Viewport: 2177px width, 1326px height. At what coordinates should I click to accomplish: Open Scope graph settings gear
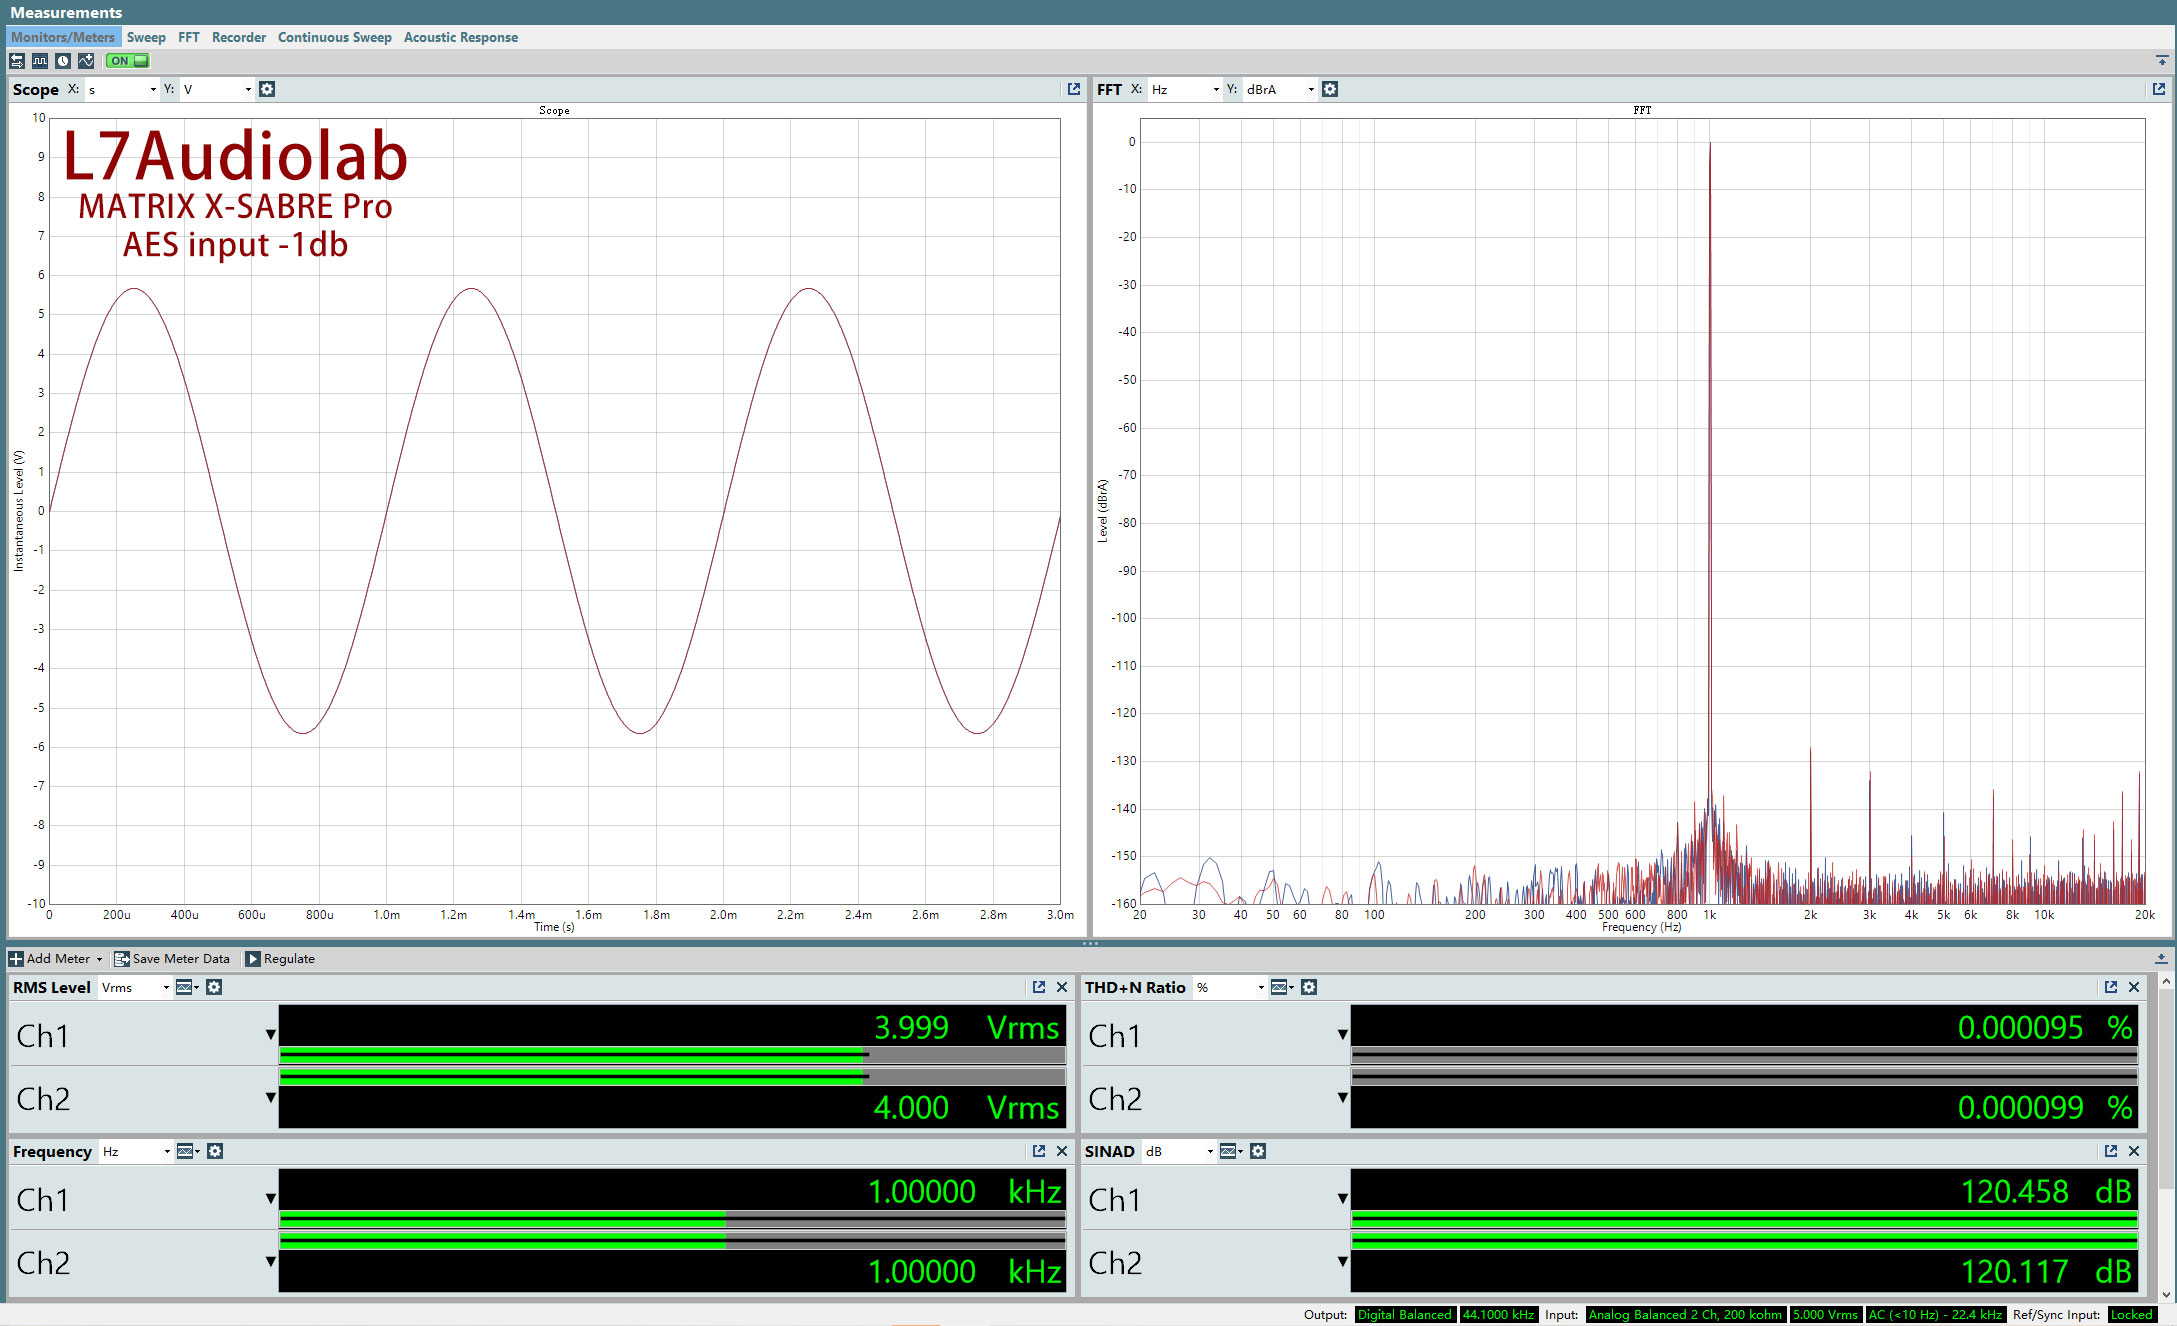[267, 89]
